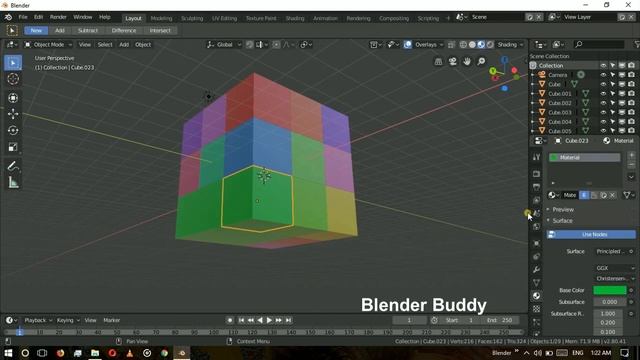
Task: Open the Playback dropdown
Action: (x=38, y=320)
